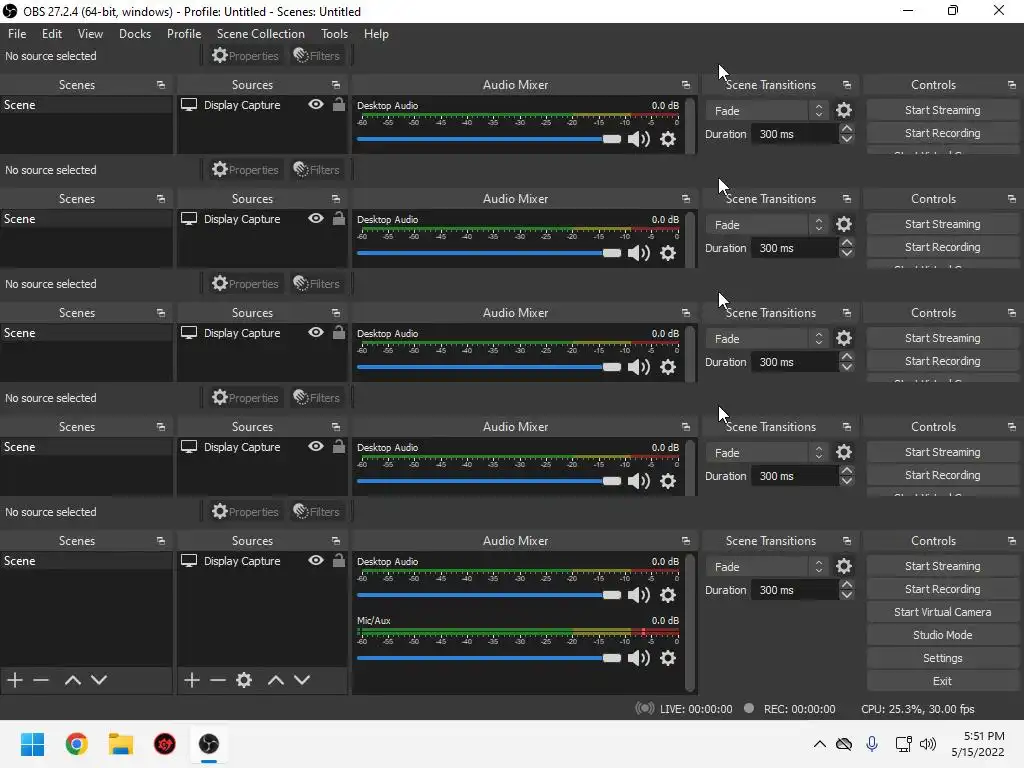Open OBS Settings from the Controls dock

coord(942,658)
